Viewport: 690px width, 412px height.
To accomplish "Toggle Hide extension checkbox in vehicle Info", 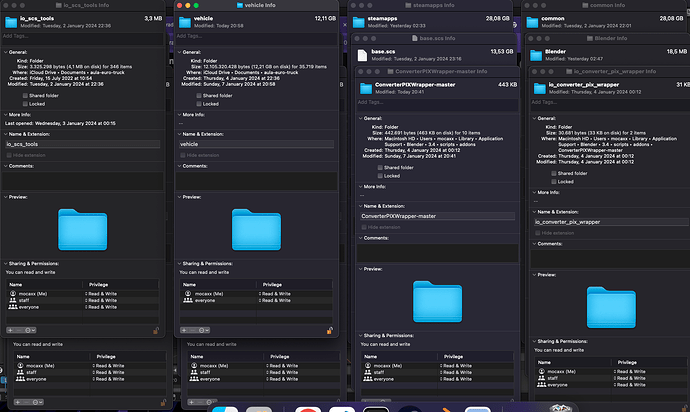I will coord(183,155).
